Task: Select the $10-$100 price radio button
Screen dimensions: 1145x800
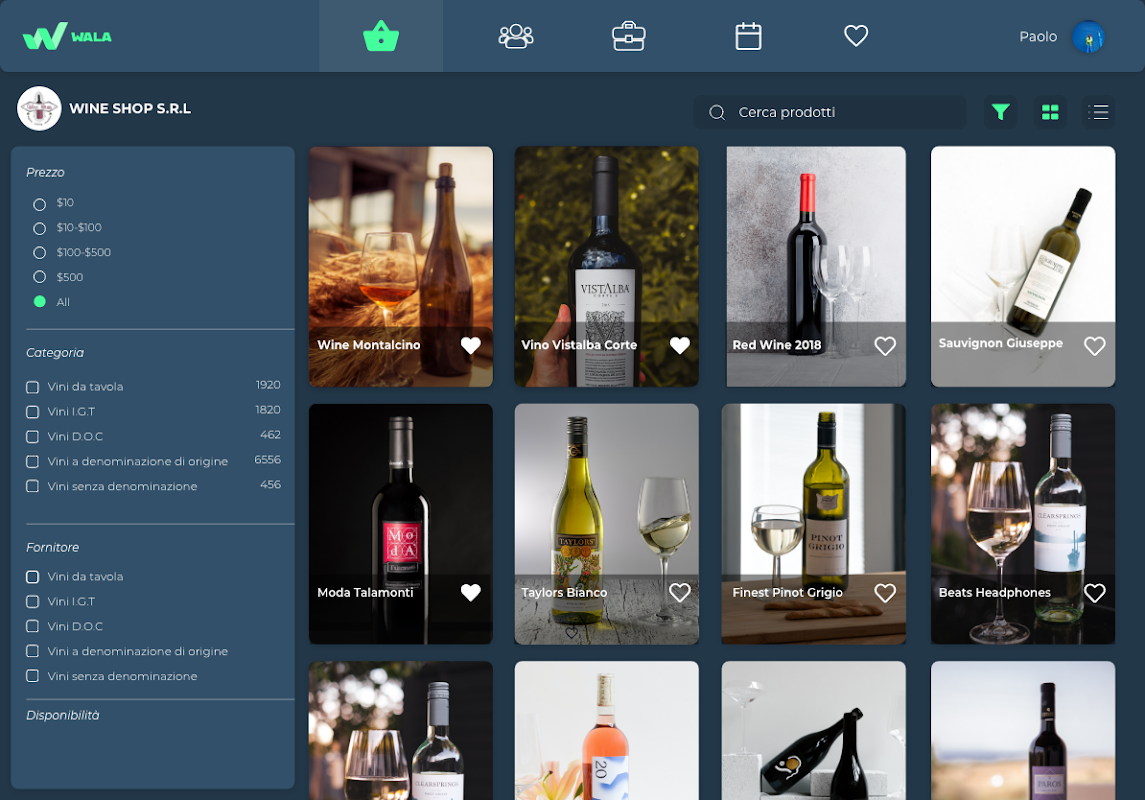Action: [39, 228]
